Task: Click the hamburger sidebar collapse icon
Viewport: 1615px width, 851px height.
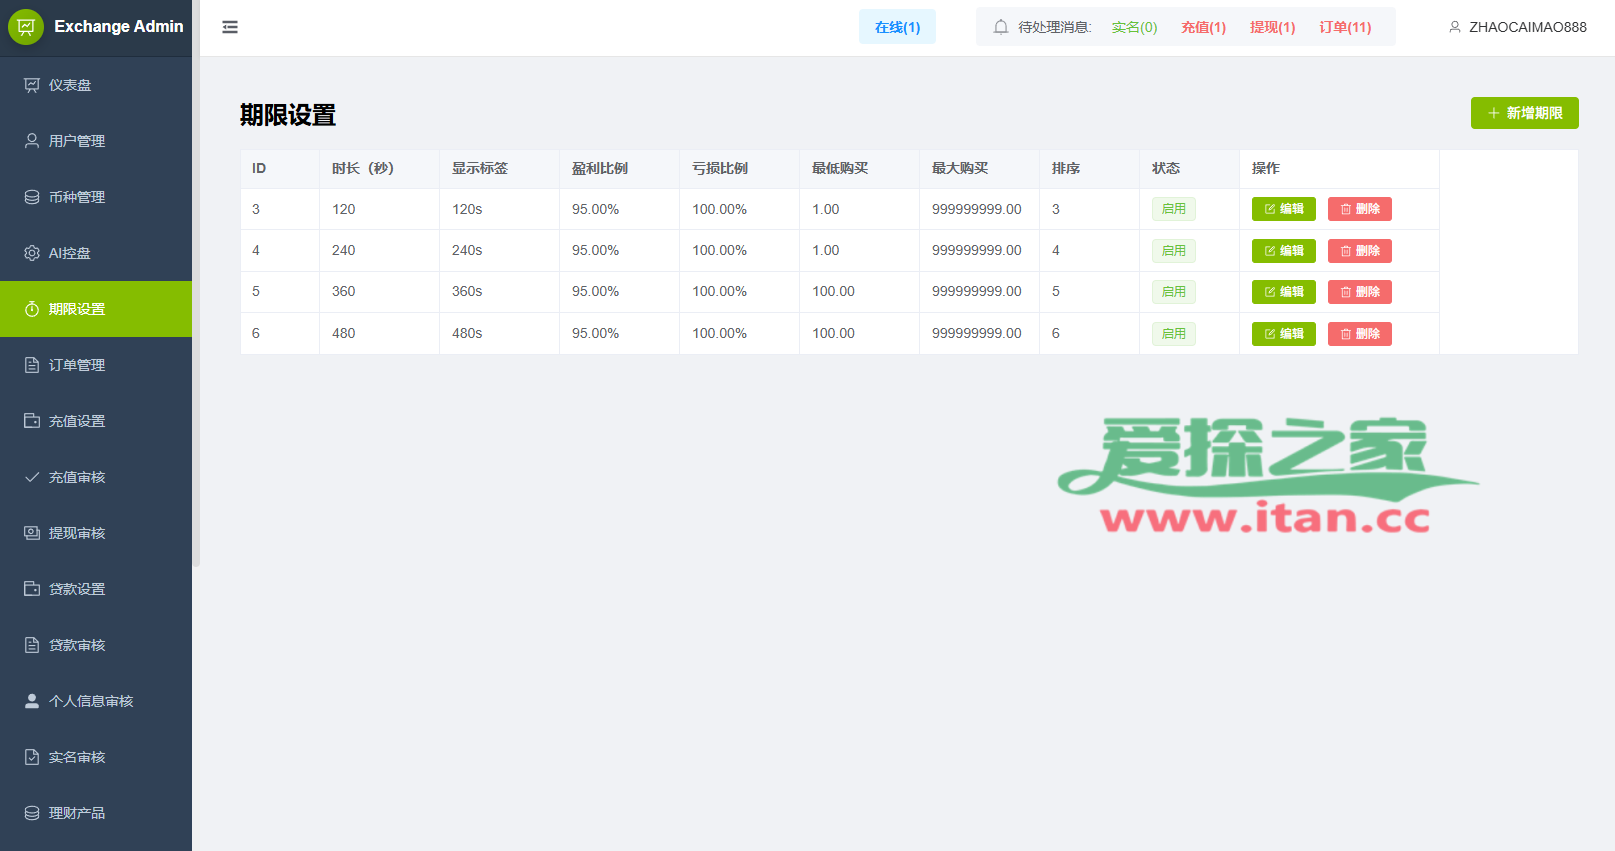Action: [230, 27]
